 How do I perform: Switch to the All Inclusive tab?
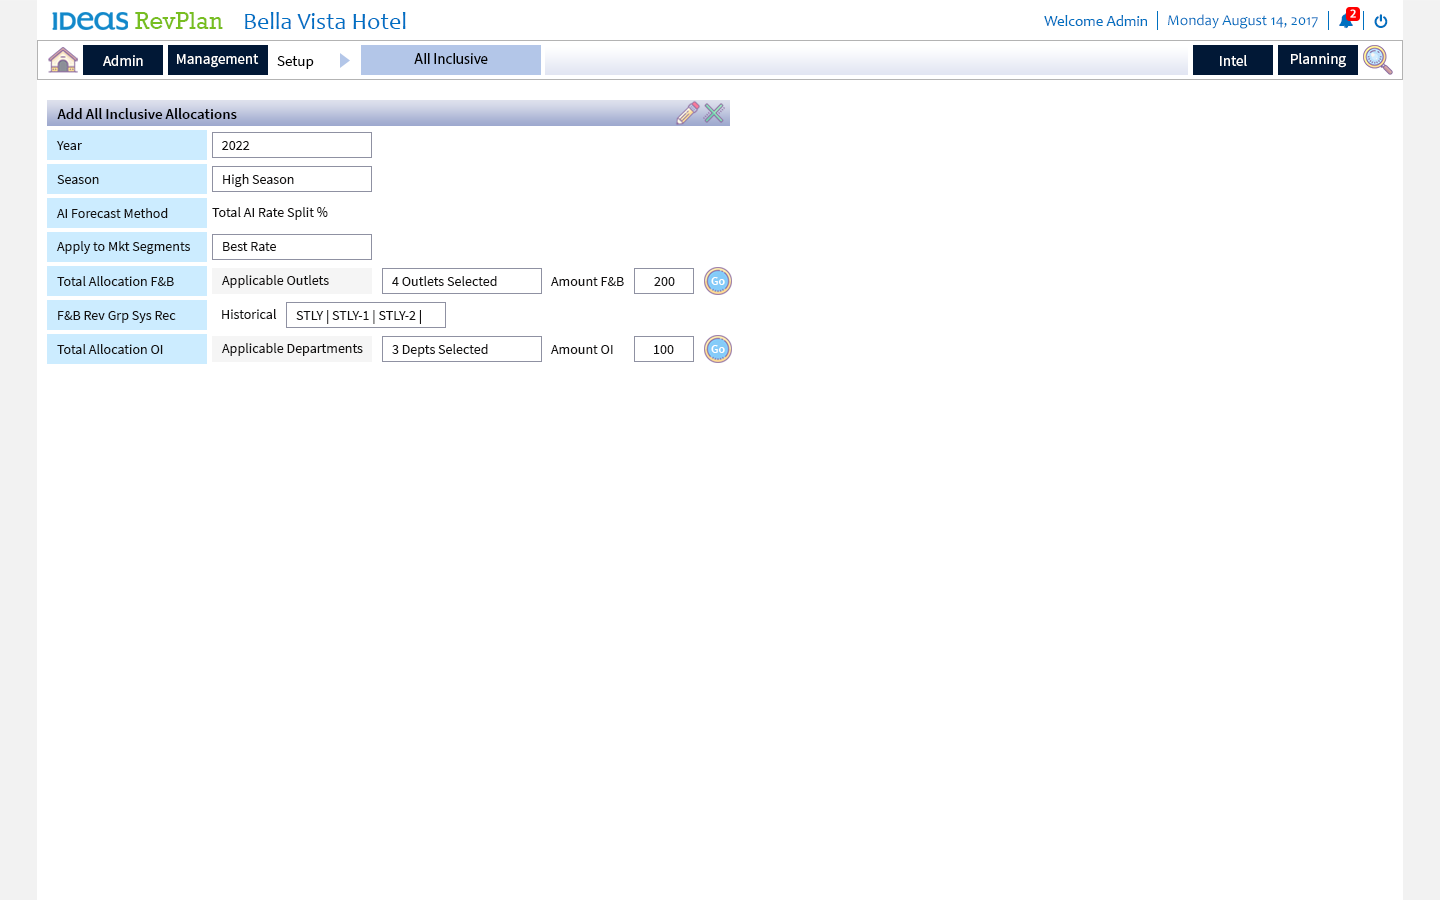pyautogui.click(x=451, y=60)
